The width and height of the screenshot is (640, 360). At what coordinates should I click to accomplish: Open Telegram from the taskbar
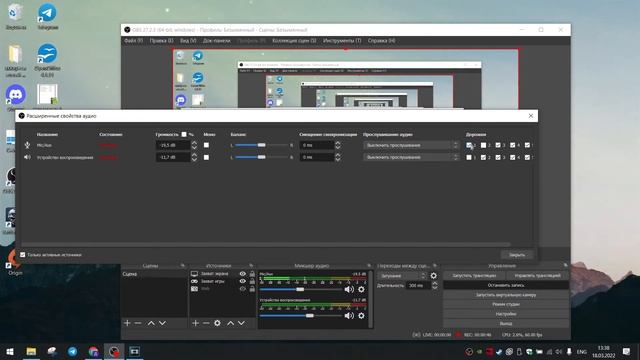point(73,351)
